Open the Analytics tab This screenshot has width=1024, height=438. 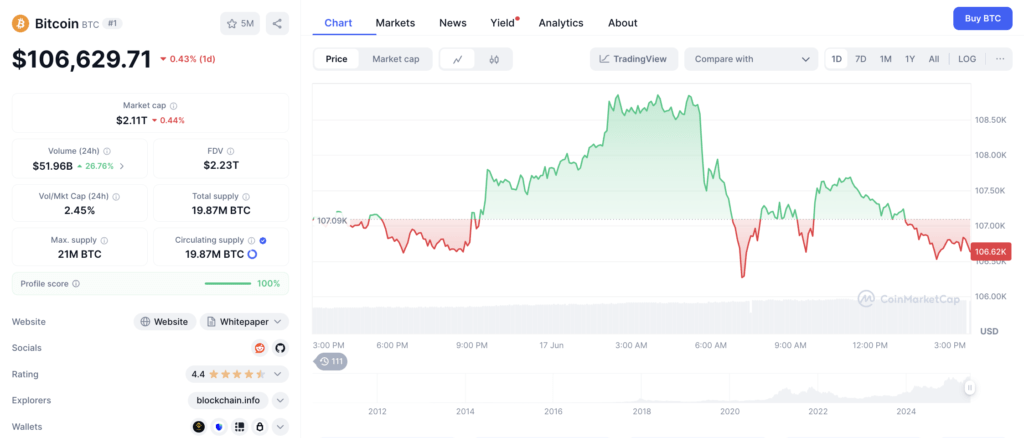click(561, 23)
